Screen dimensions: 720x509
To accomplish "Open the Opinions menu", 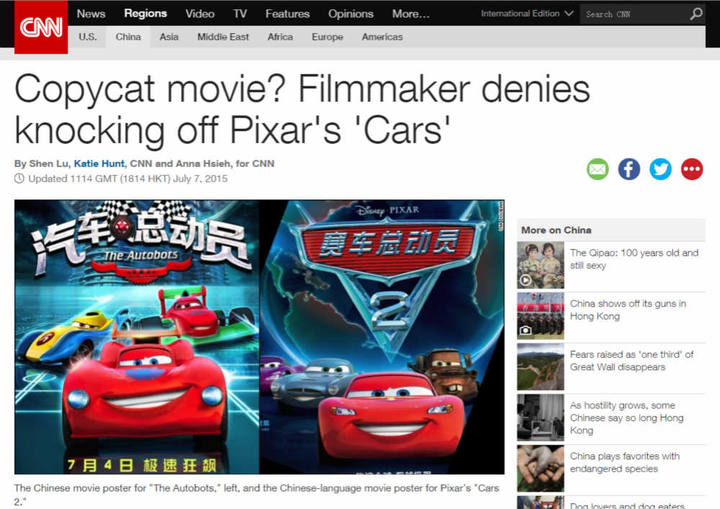I will [351, 14].
